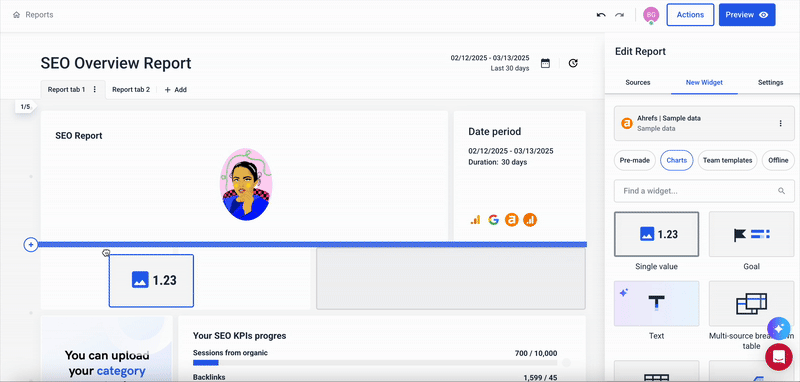Viewport: 800px width, 382px height.
Task: Redo the last change
Action: click(619, 15)
